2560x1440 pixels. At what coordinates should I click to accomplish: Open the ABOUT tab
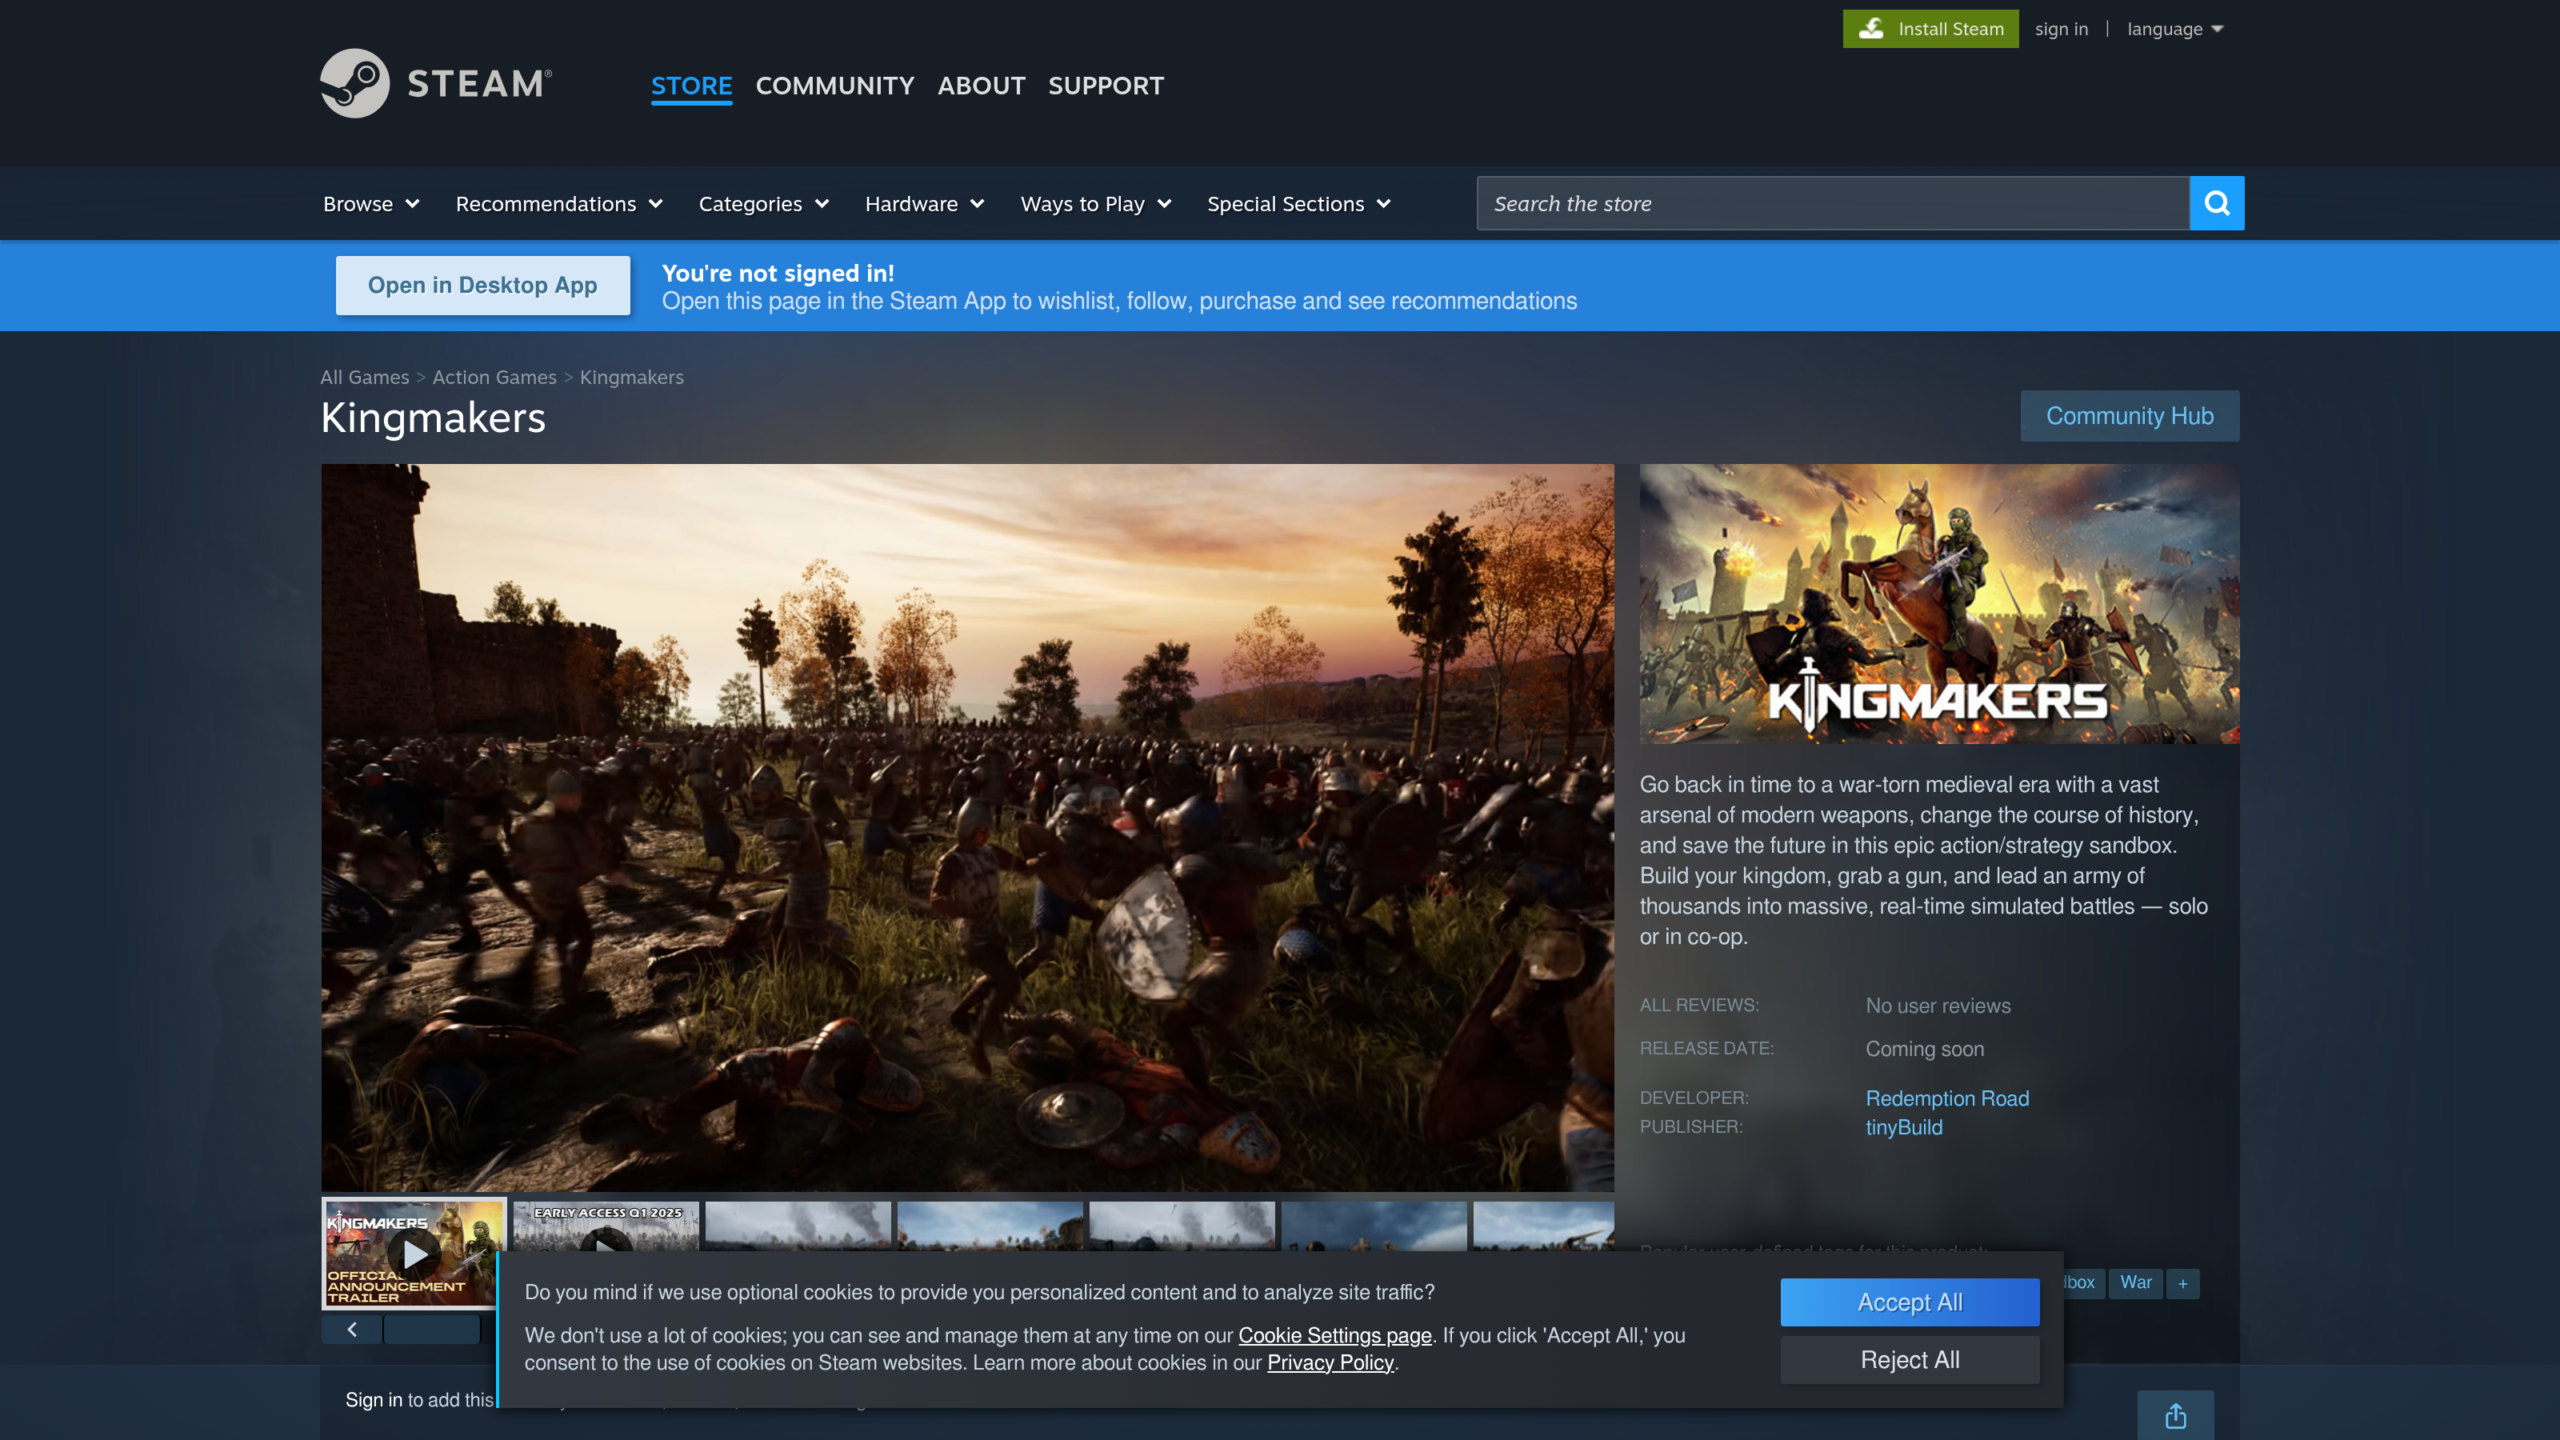[x=981, y=86]
